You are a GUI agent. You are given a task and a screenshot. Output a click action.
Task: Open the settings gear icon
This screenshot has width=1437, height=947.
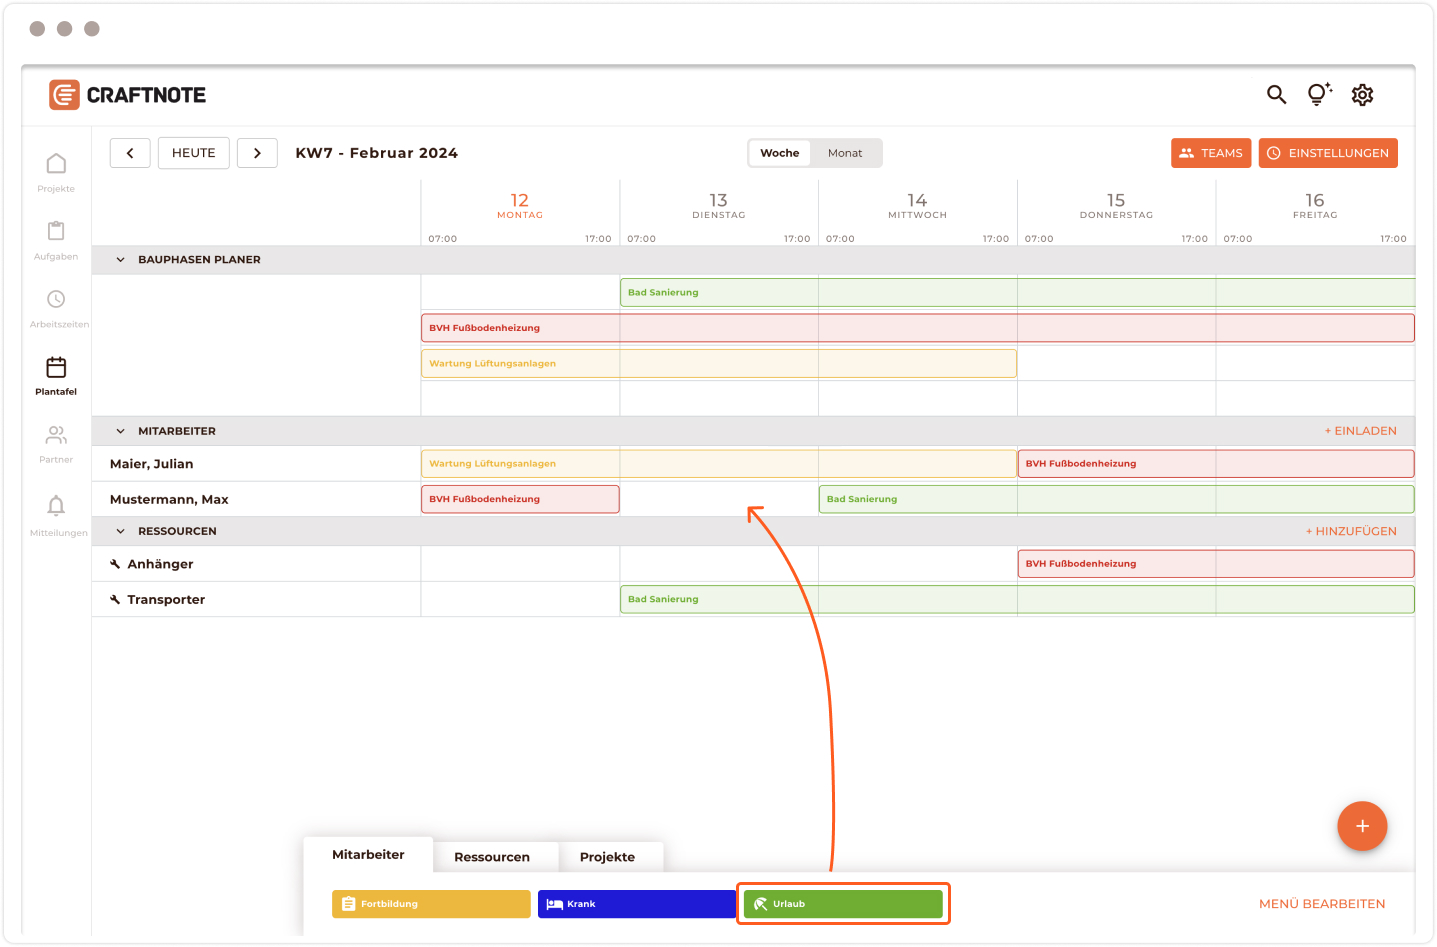coord(1362,95)
